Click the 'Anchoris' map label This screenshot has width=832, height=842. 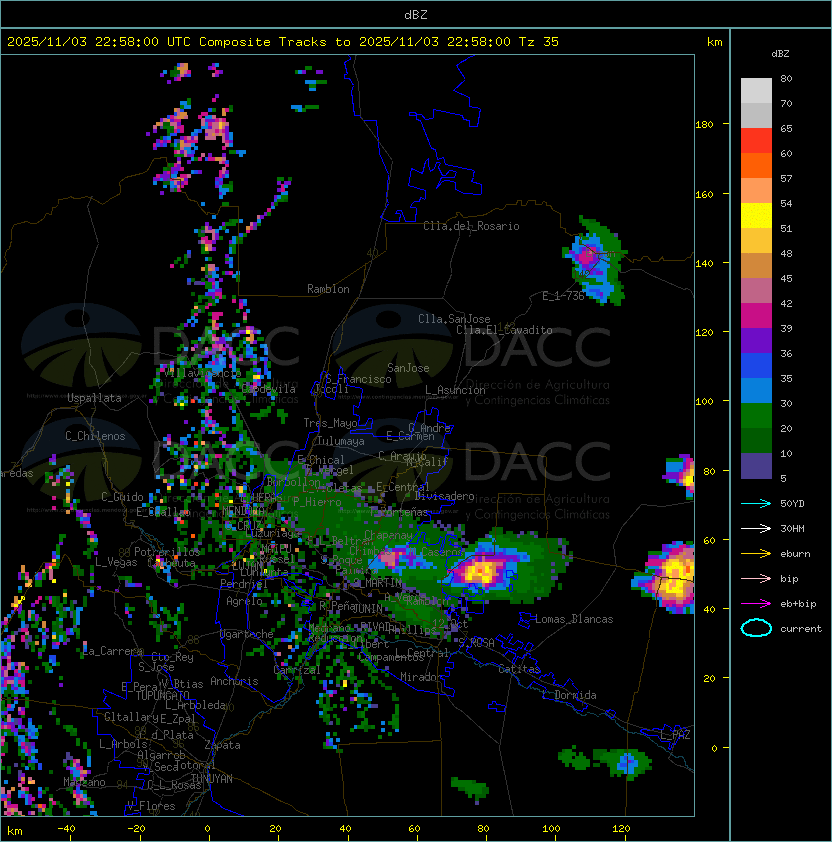pyautogui.click(x=234, y=681)
